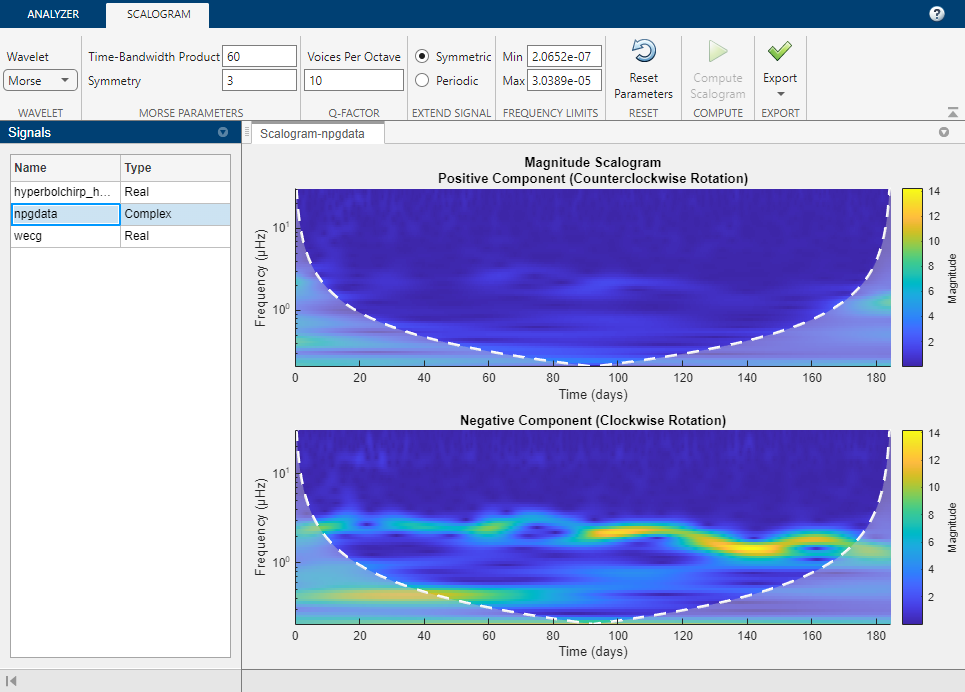Select the Symmetric extend signal option
This screenshot has height=692, width=965.
(422, 57)
